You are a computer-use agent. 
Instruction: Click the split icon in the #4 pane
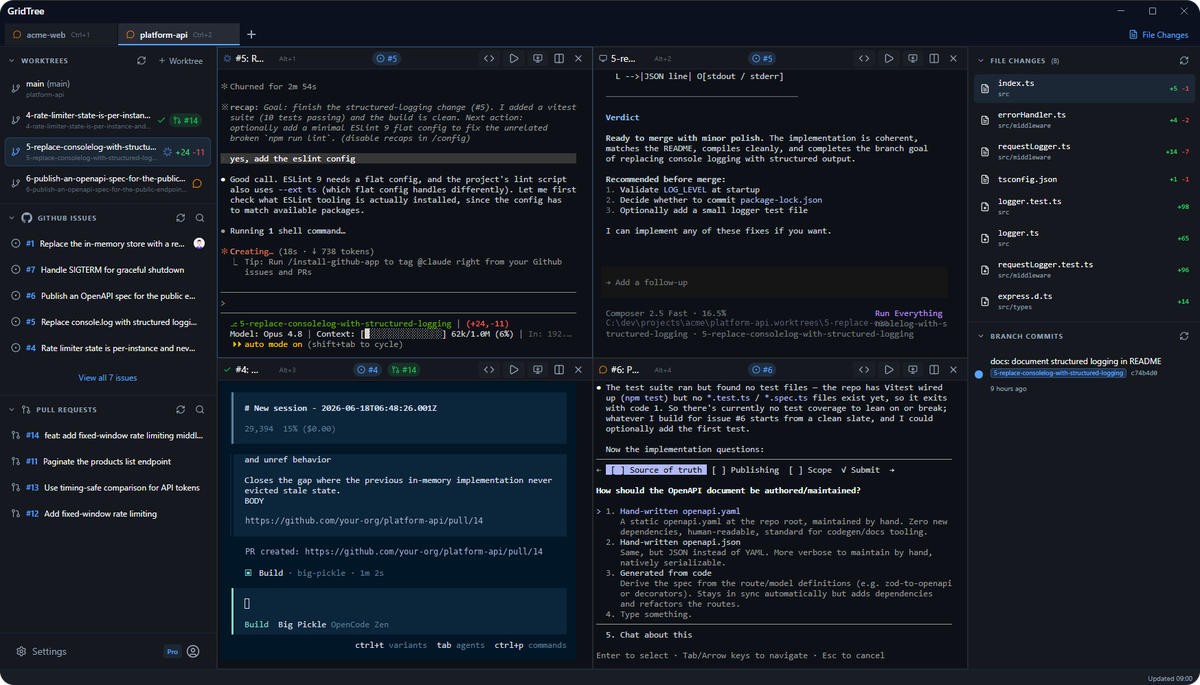coord(559,370)
